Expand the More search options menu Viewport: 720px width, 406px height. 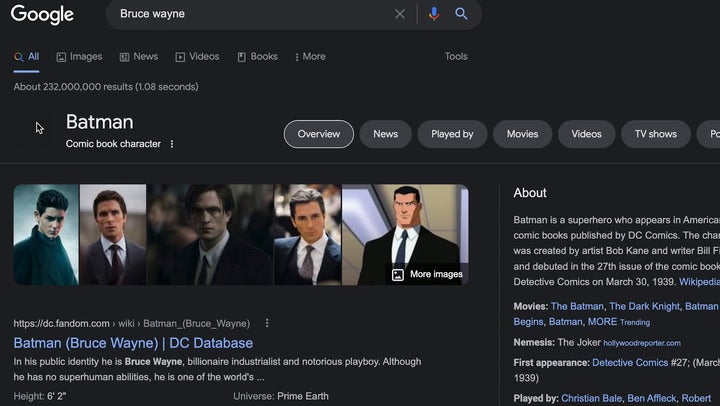(310, 57)
